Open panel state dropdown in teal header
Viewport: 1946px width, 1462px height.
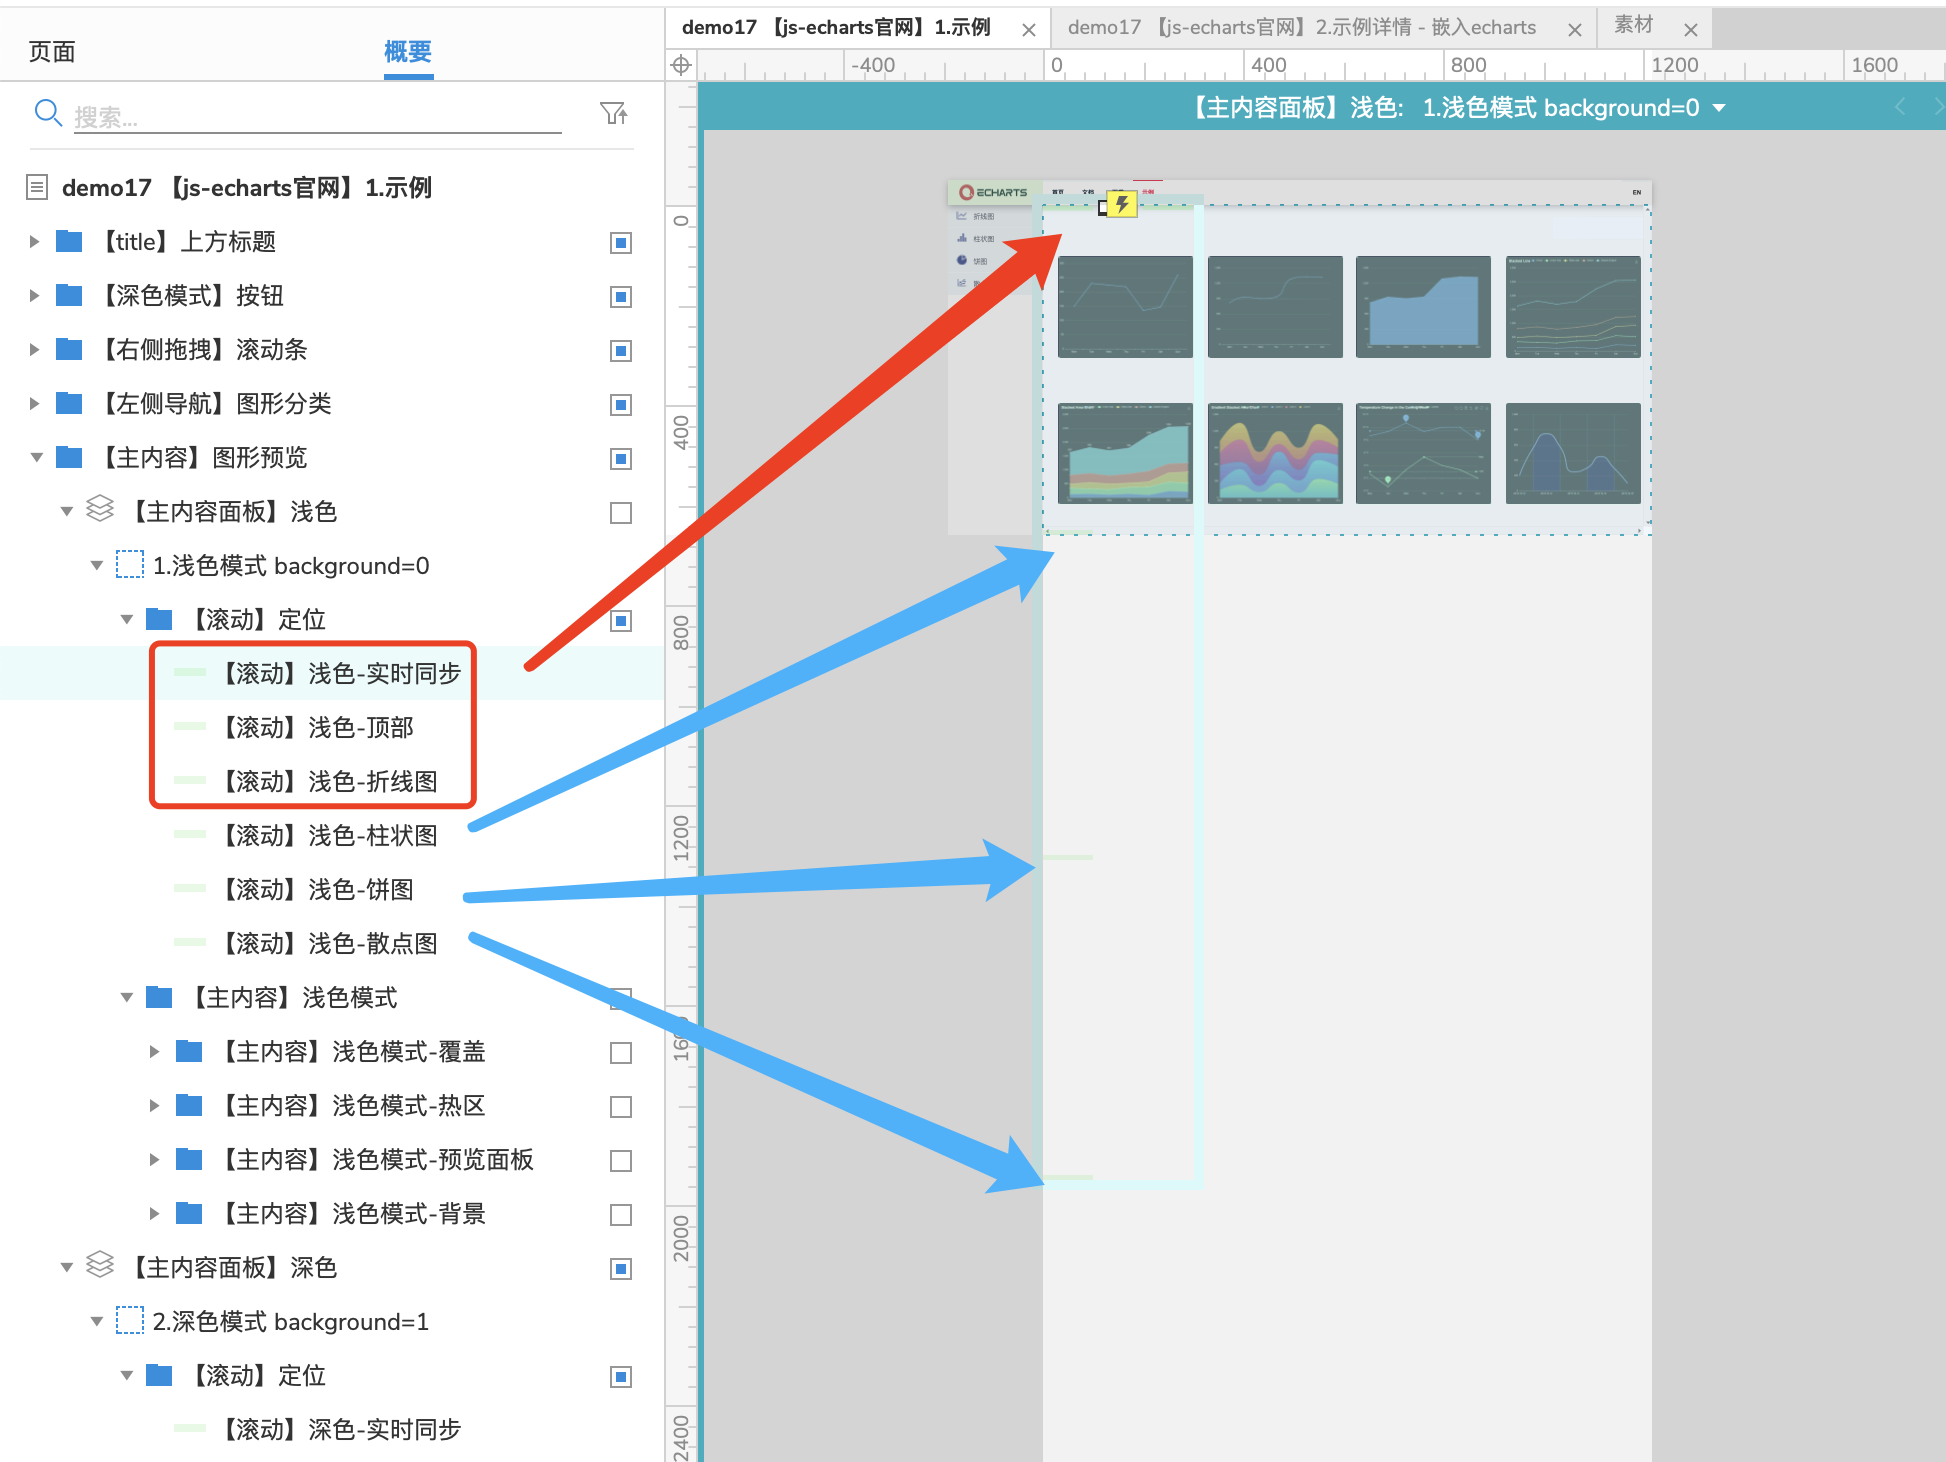1719,107
